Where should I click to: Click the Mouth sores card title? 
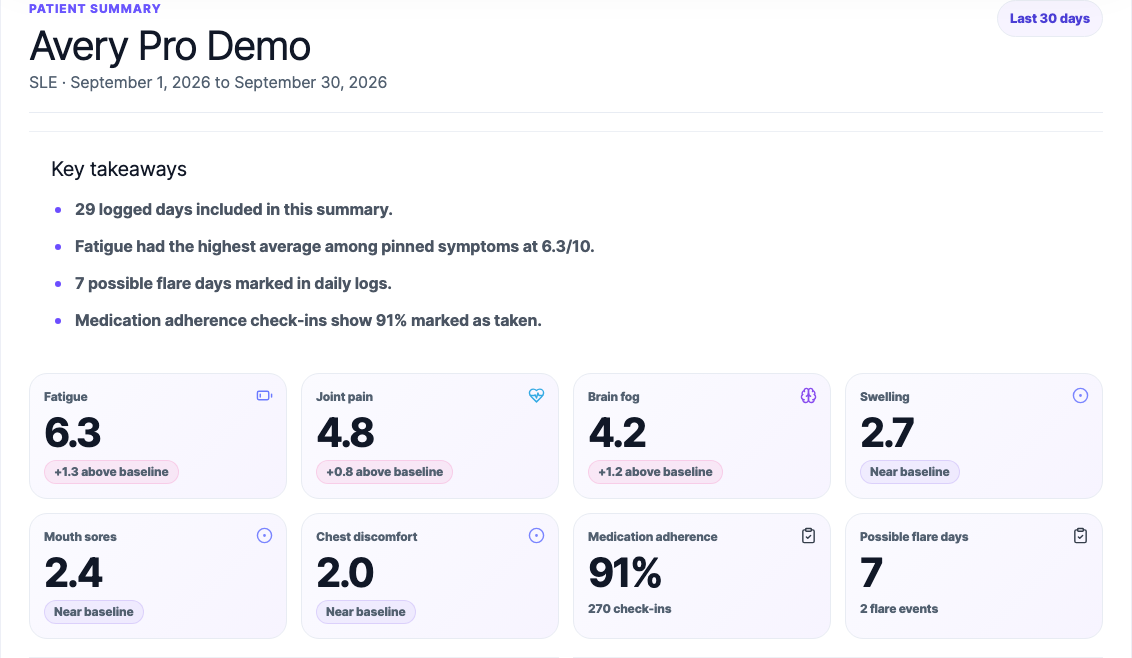(x=80, y=537)
